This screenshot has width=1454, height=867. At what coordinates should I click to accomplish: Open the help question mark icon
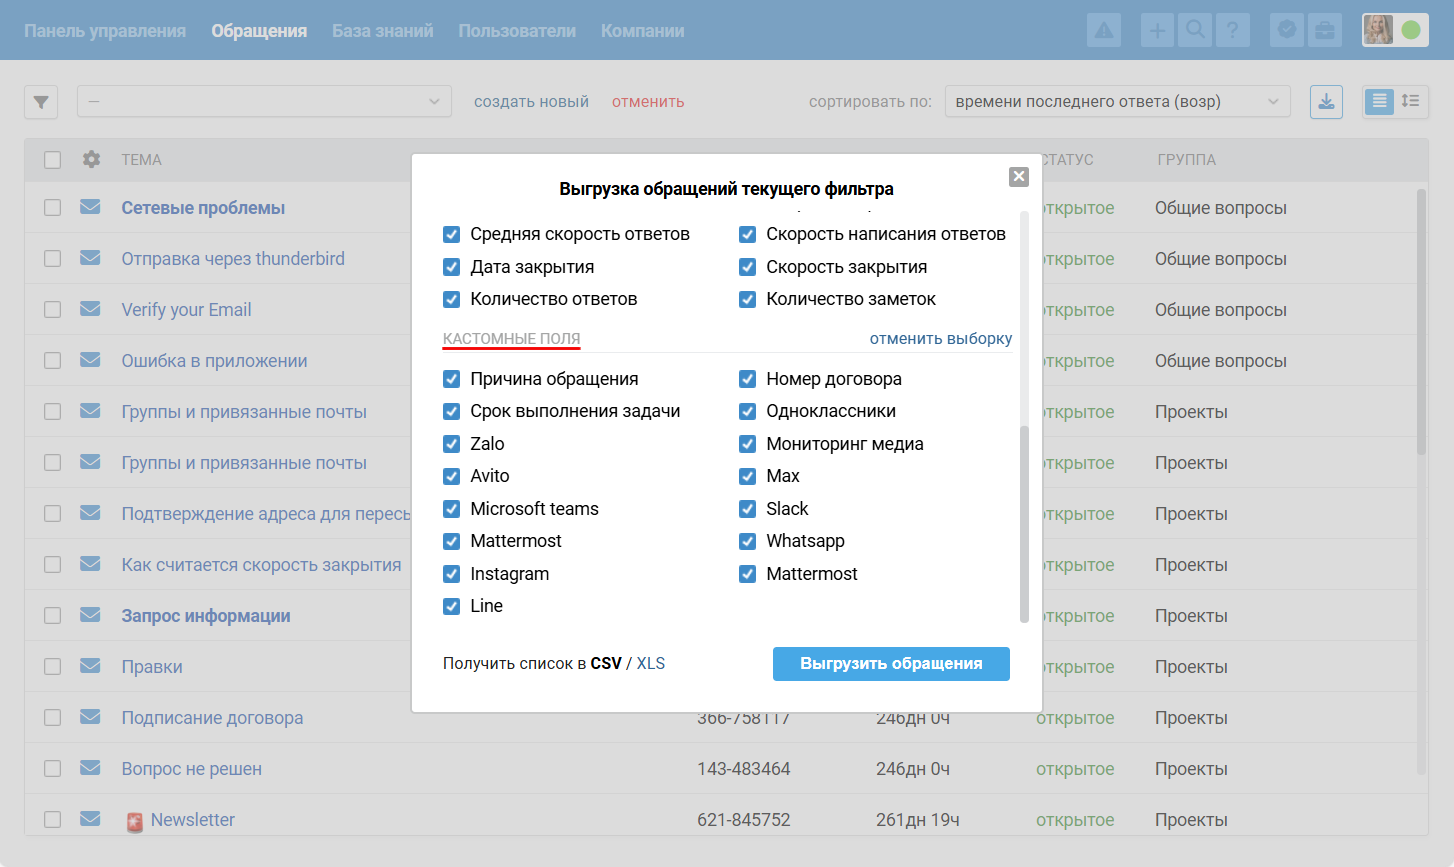(1233, 30)
